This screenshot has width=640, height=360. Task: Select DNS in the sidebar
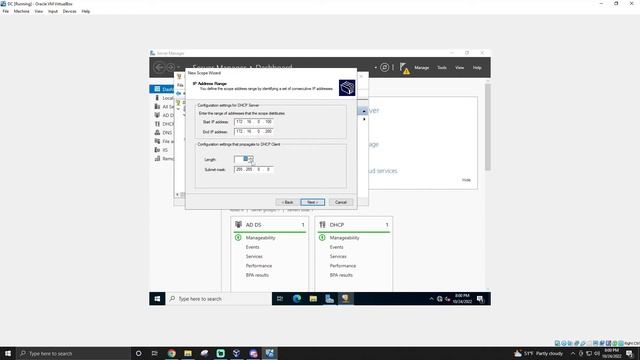pyautogui.click(x=163, y=133)
